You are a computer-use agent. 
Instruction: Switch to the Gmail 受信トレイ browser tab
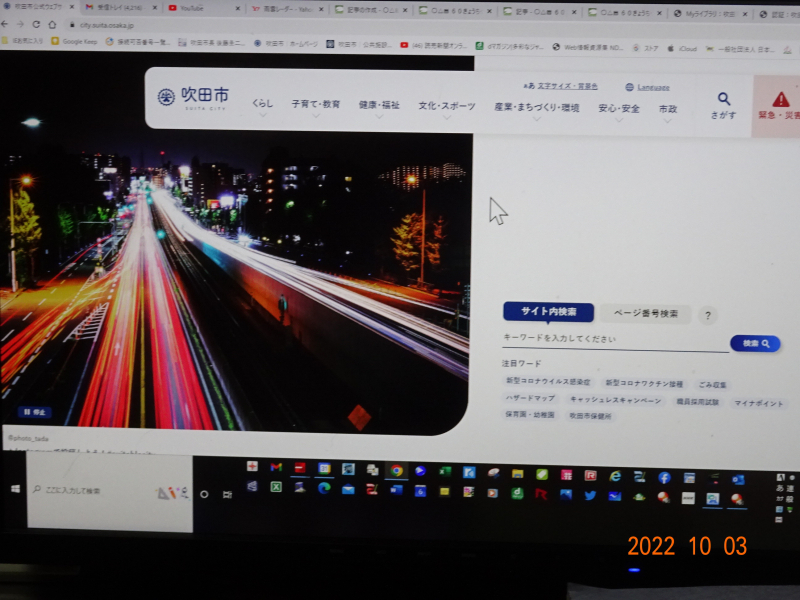pyautogui.click(x=119, y=7)
